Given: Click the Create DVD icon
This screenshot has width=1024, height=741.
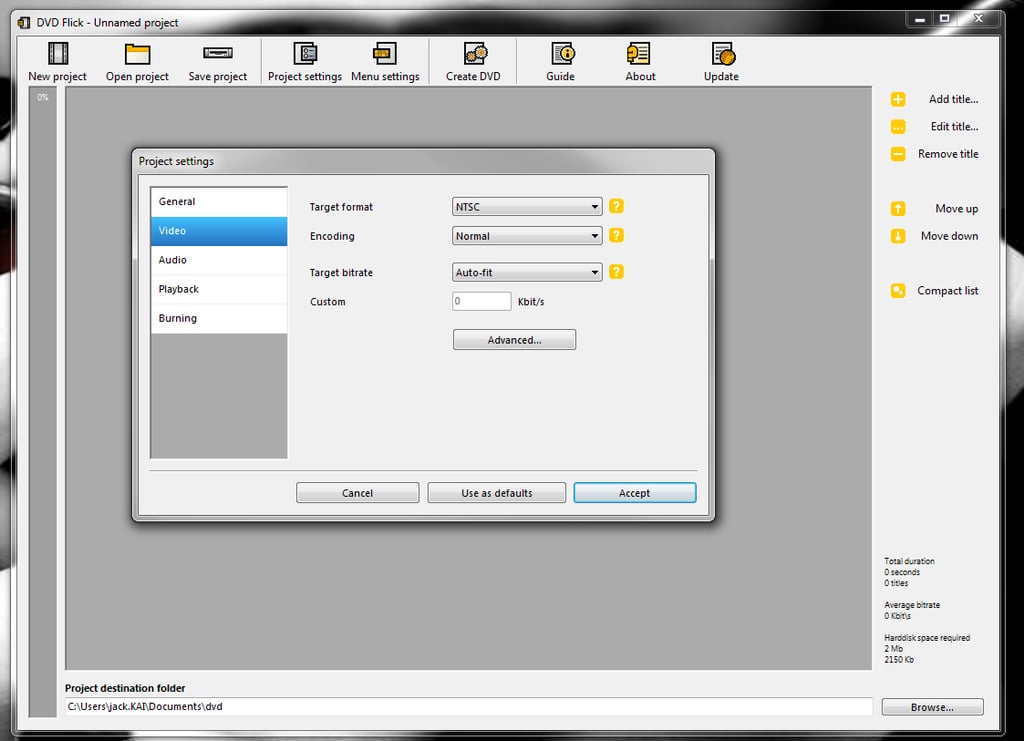Looking at the screenshot, I should 475,54.
